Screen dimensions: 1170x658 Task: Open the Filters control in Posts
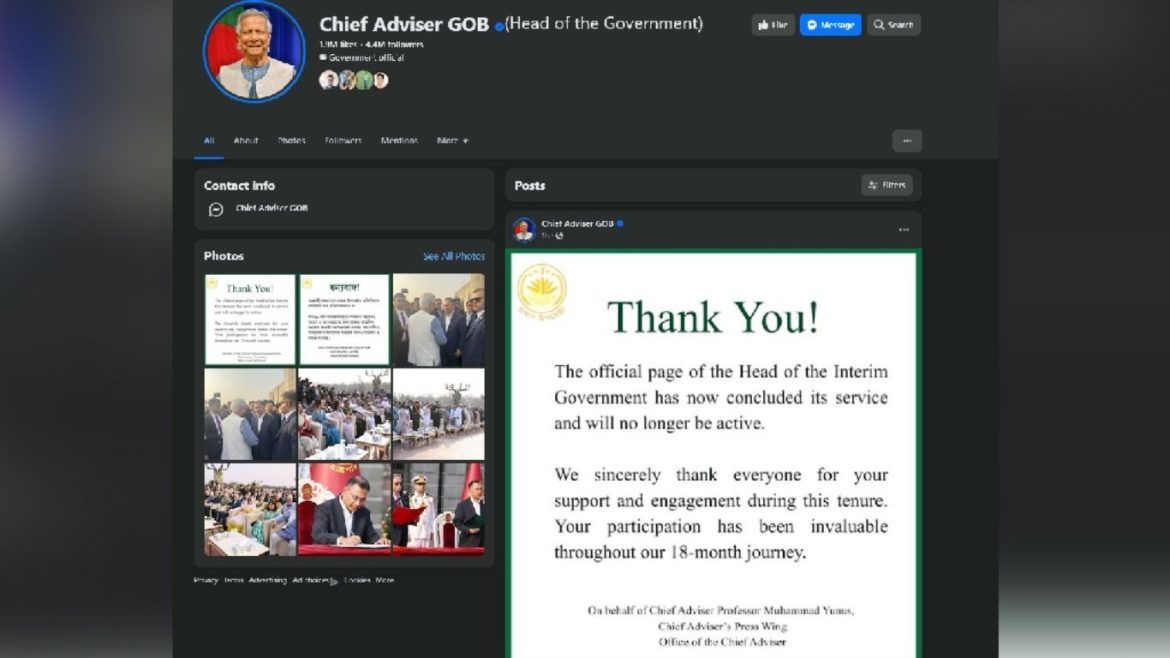pos(887,185)
